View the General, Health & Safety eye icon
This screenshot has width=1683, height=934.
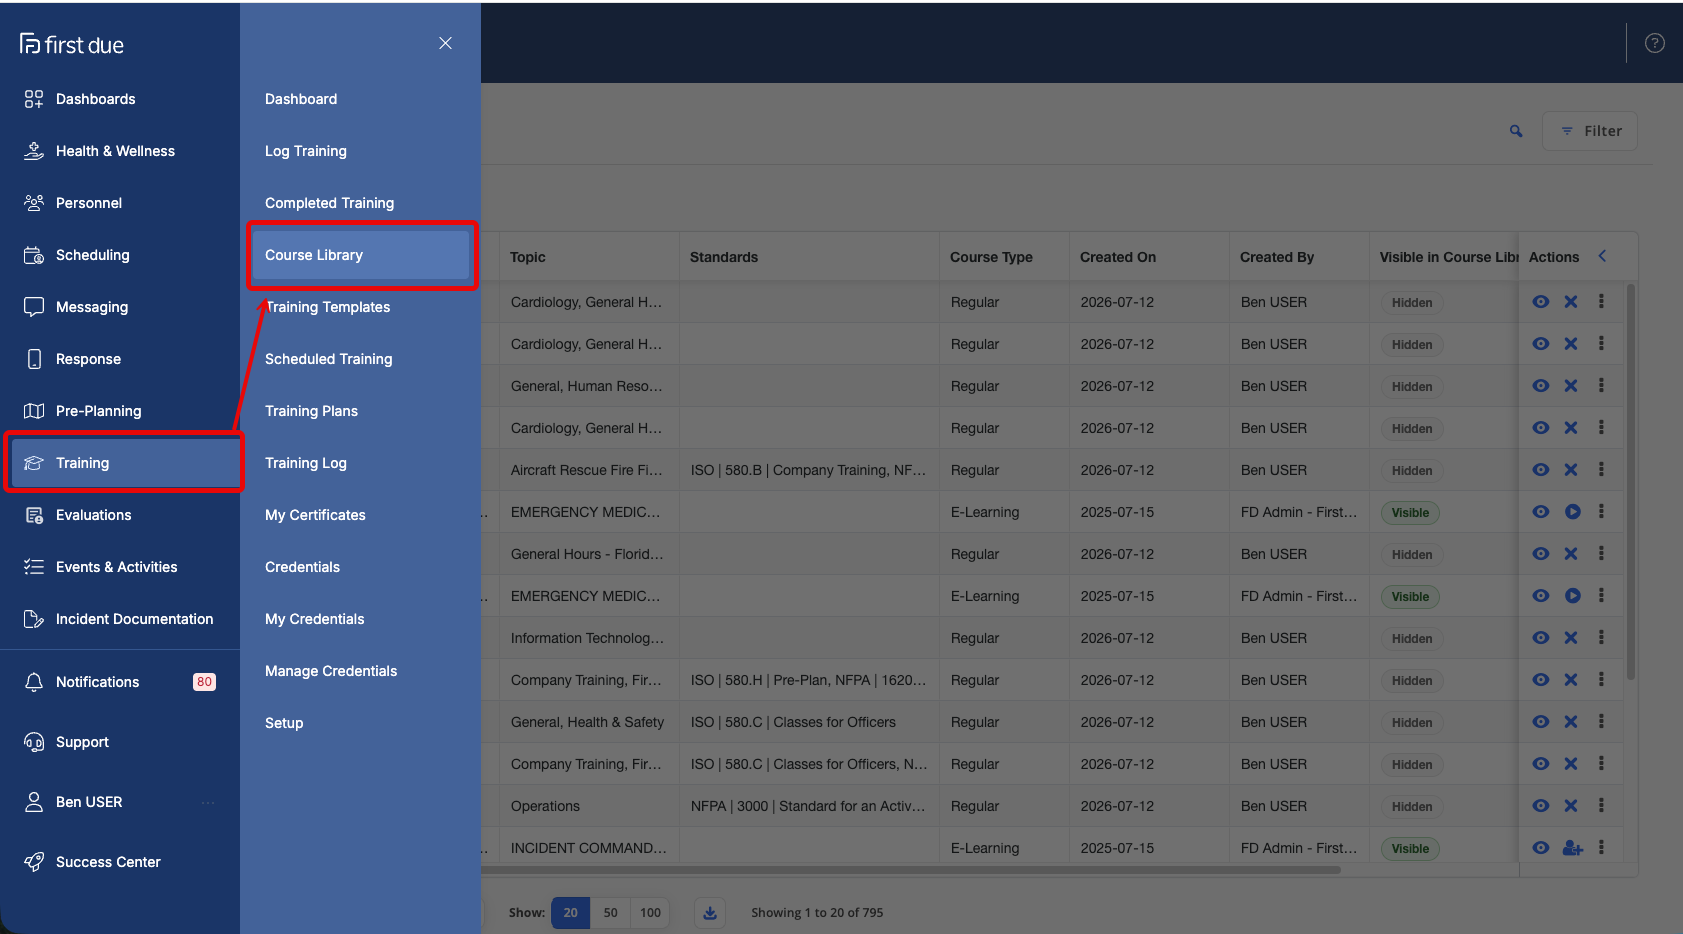(1541, 722)
